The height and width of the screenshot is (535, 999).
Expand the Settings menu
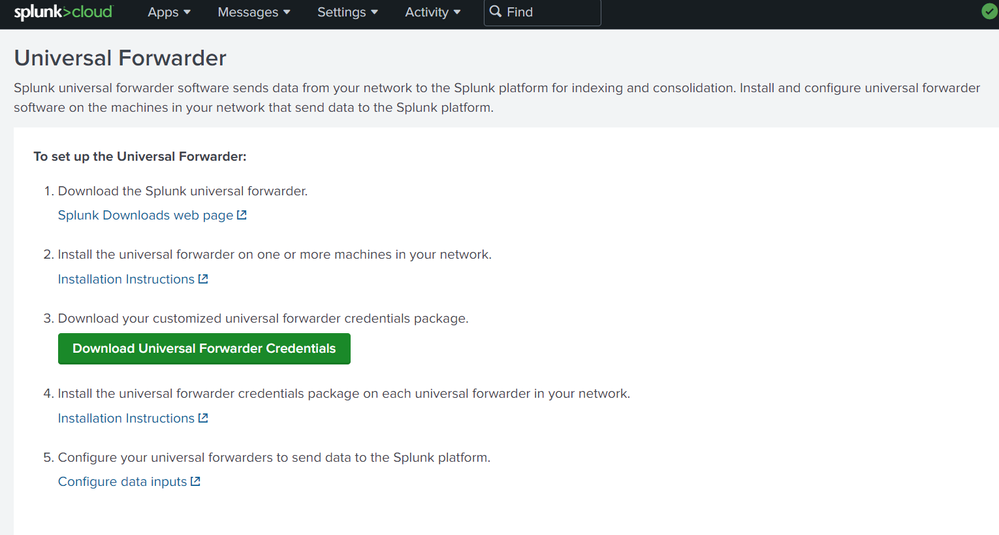tap(347, 12)
